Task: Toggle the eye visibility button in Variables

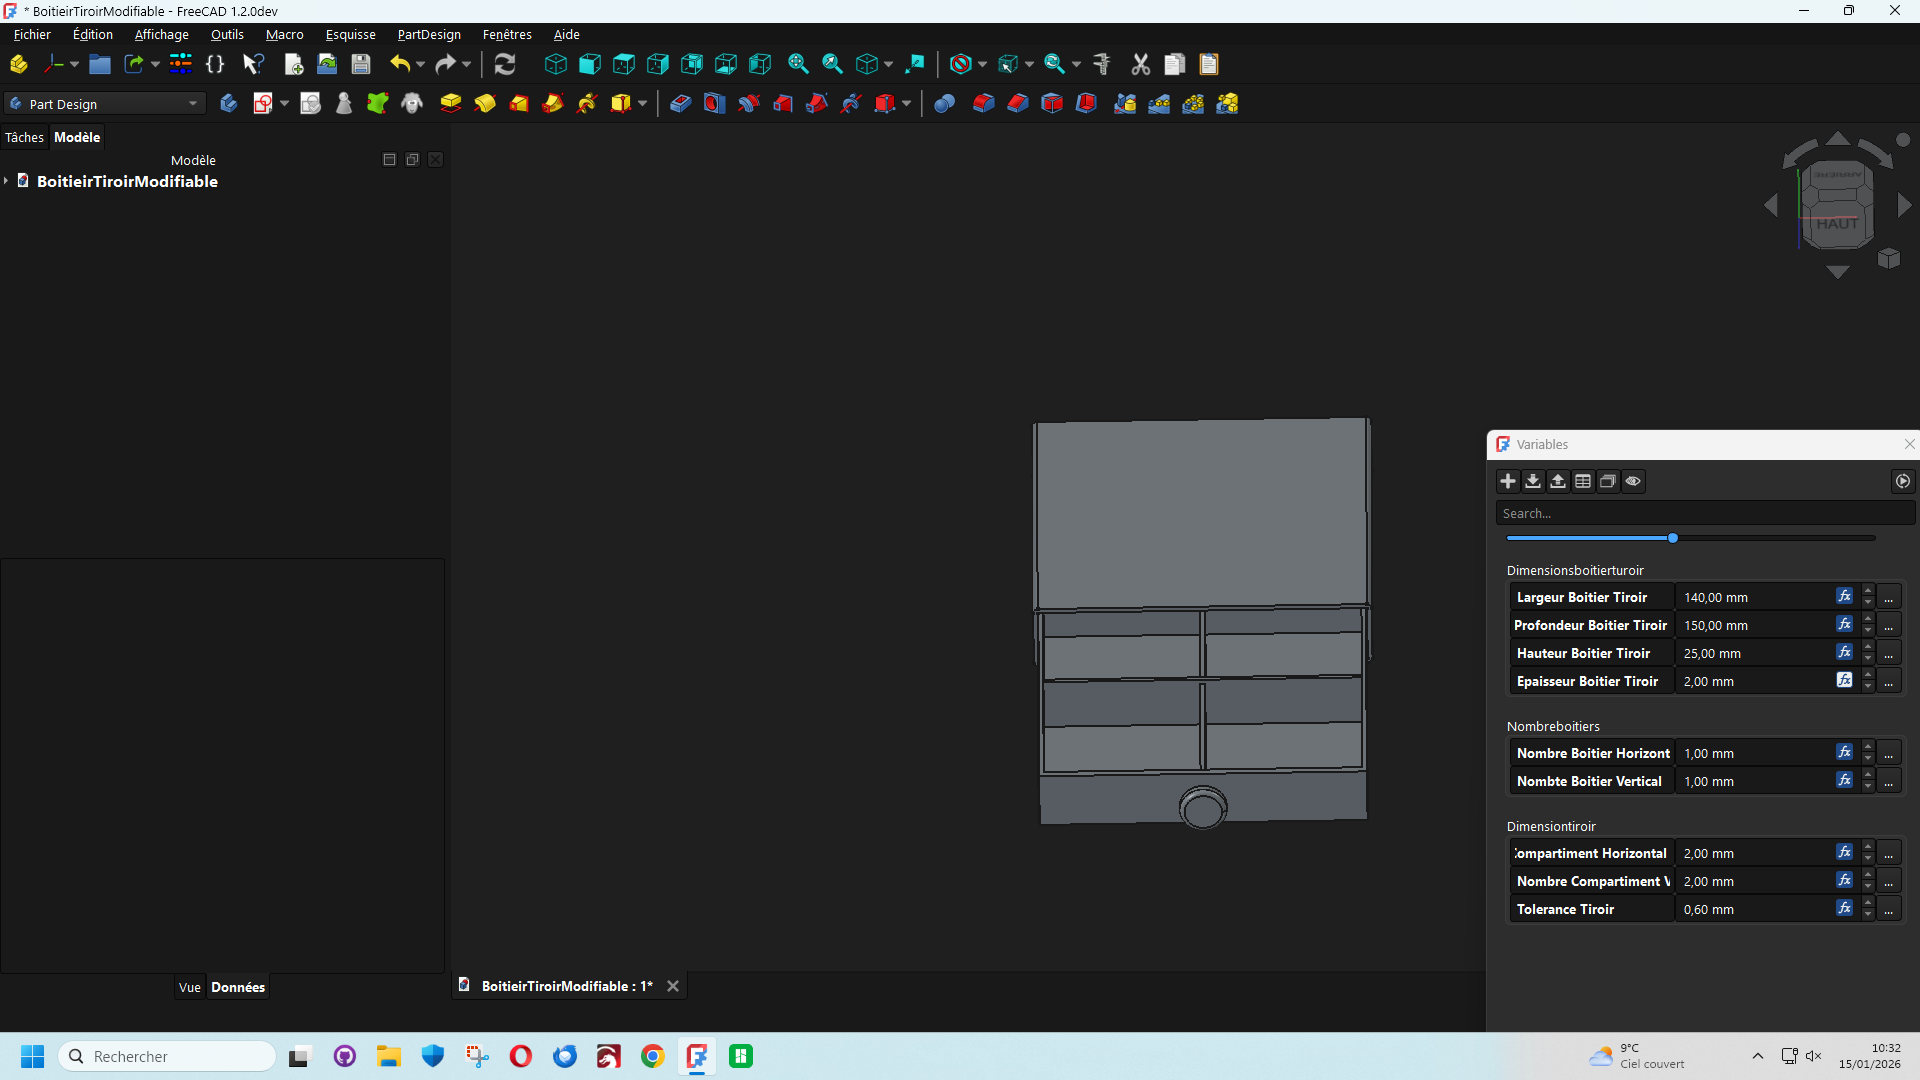Action: pyautogui.click(x=1633, y=481)
